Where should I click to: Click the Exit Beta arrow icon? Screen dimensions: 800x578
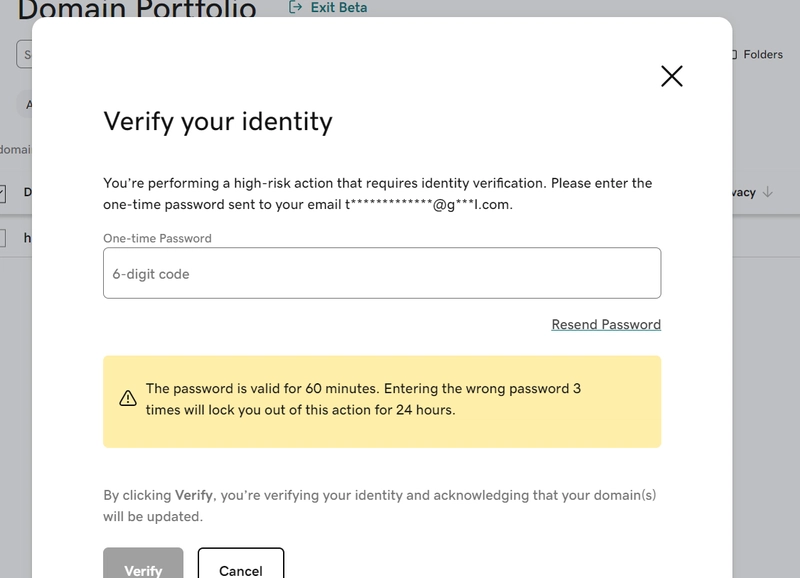[x=296, y=8]
